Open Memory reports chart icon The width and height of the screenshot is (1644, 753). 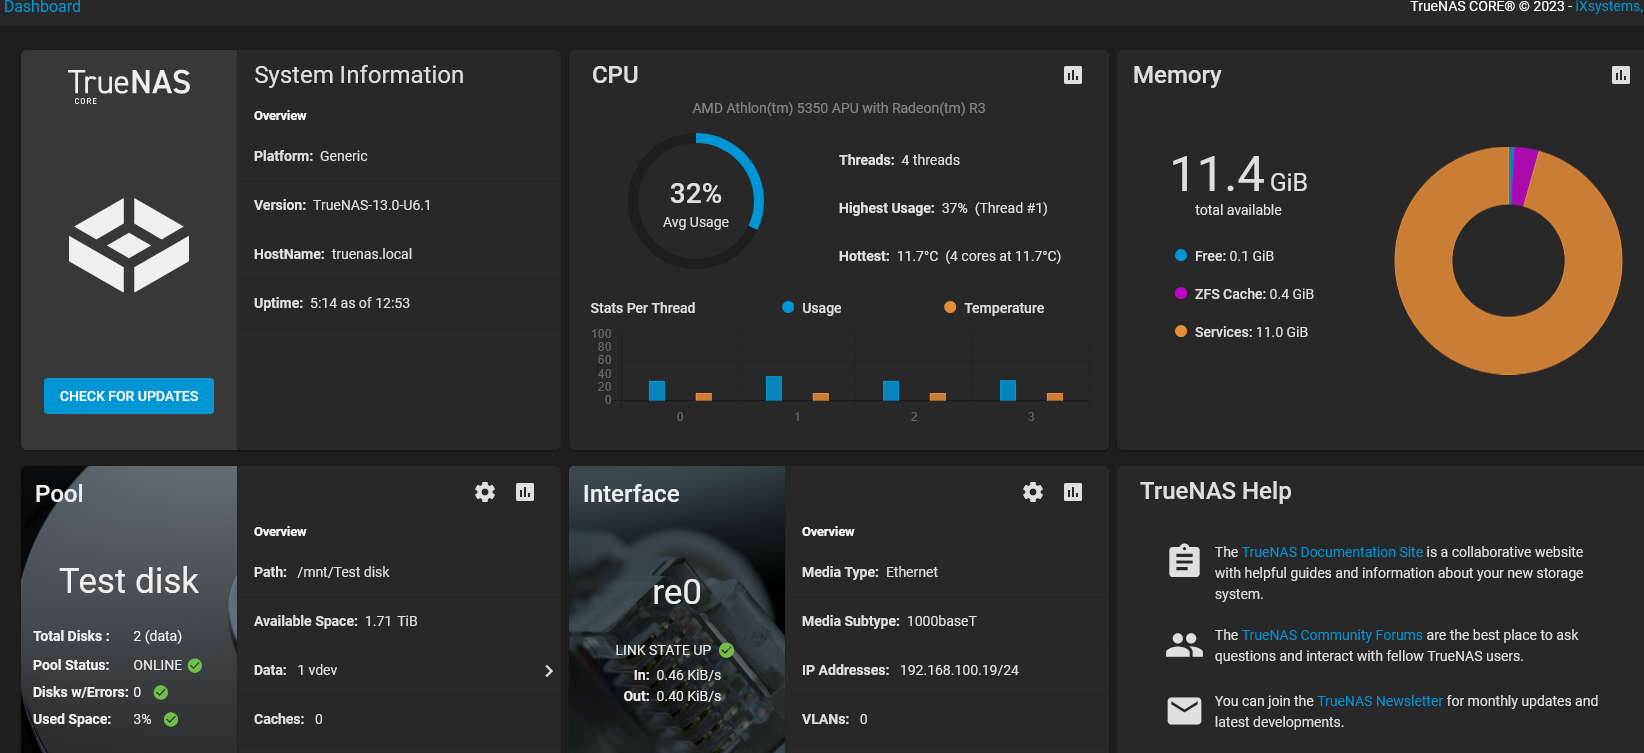point(1621,75)
